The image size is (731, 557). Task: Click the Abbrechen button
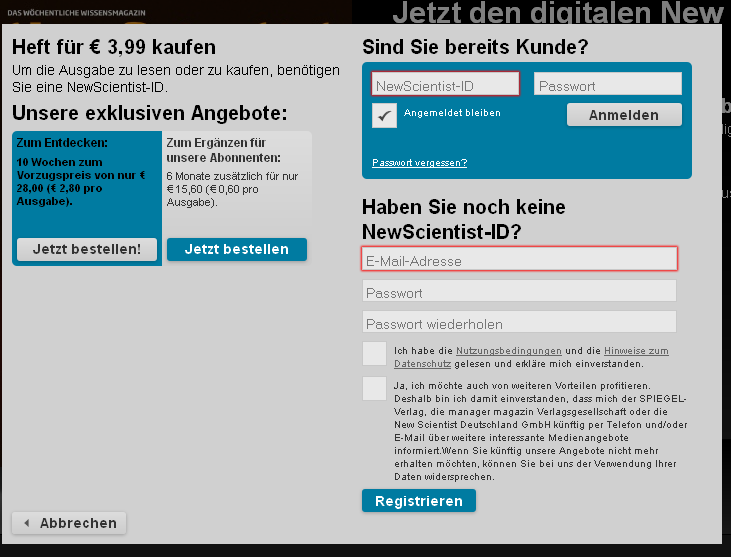click(69, 523)
